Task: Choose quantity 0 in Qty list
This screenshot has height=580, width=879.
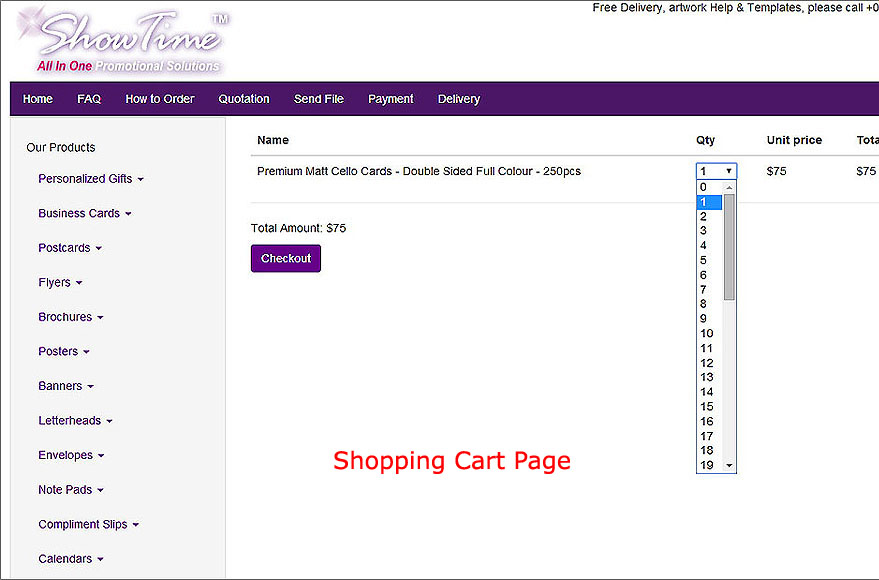Action: (710, 187)
